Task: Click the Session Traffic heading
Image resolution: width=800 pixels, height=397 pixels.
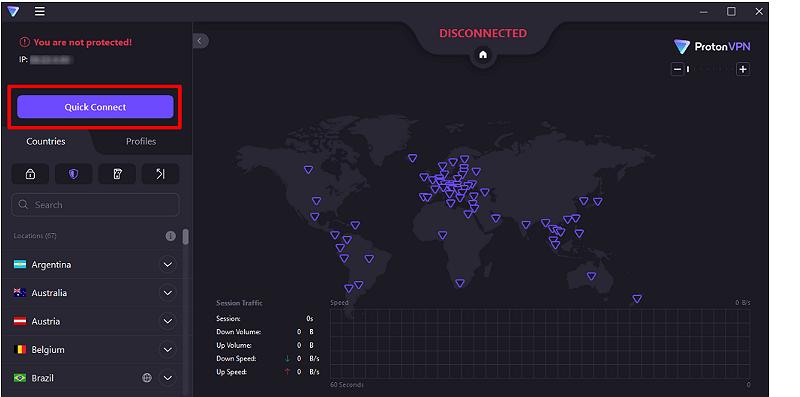Action: tap(239, 303)
